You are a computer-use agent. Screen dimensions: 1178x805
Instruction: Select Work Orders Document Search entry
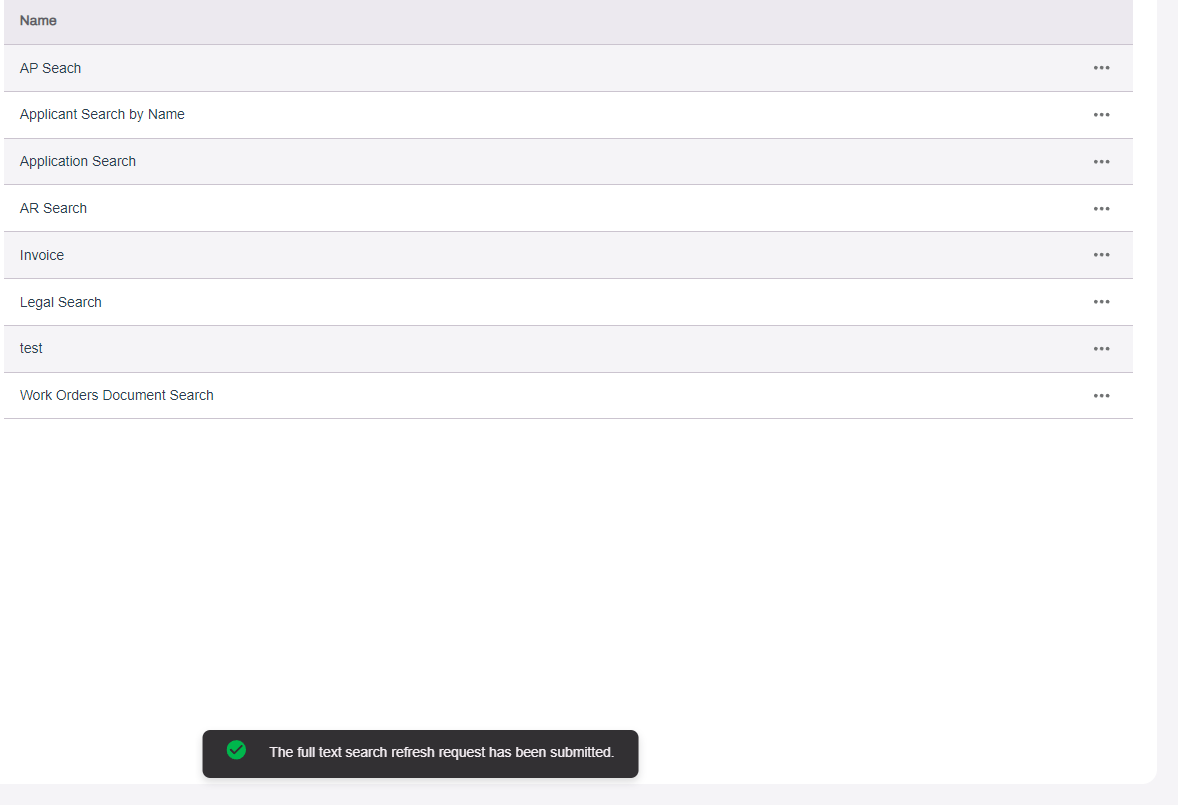coord(116,395)
